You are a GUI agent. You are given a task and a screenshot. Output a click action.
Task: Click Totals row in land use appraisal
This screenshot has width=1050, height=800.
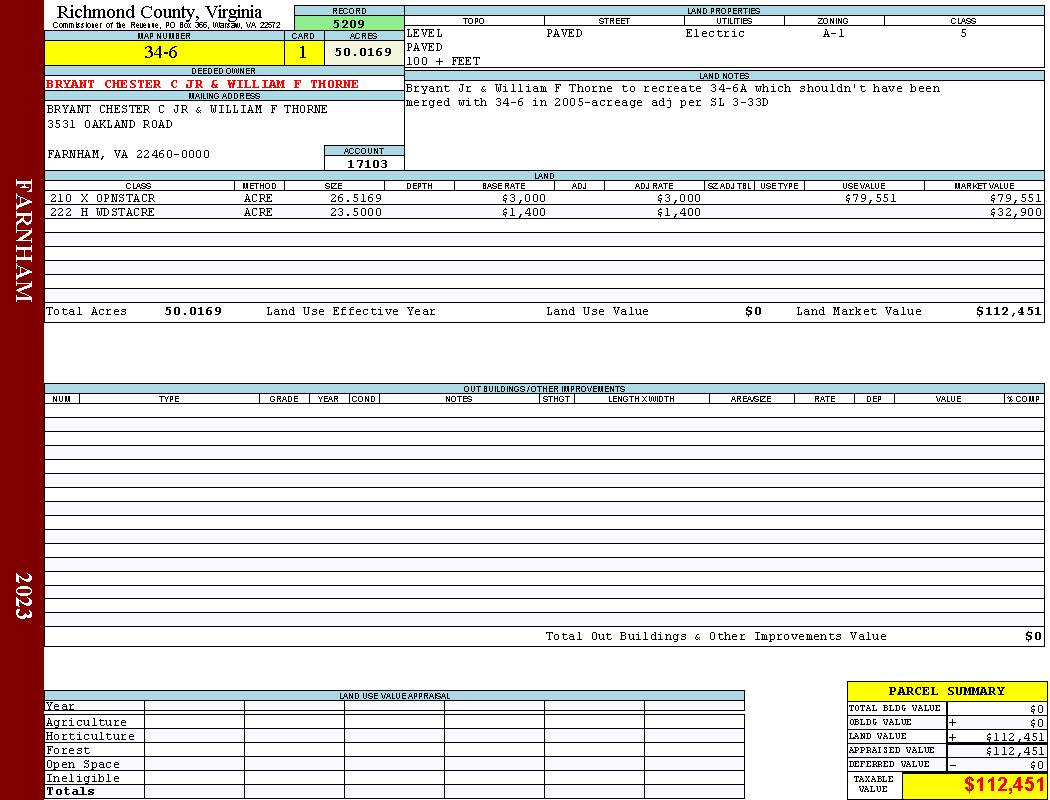coord(394,792)
